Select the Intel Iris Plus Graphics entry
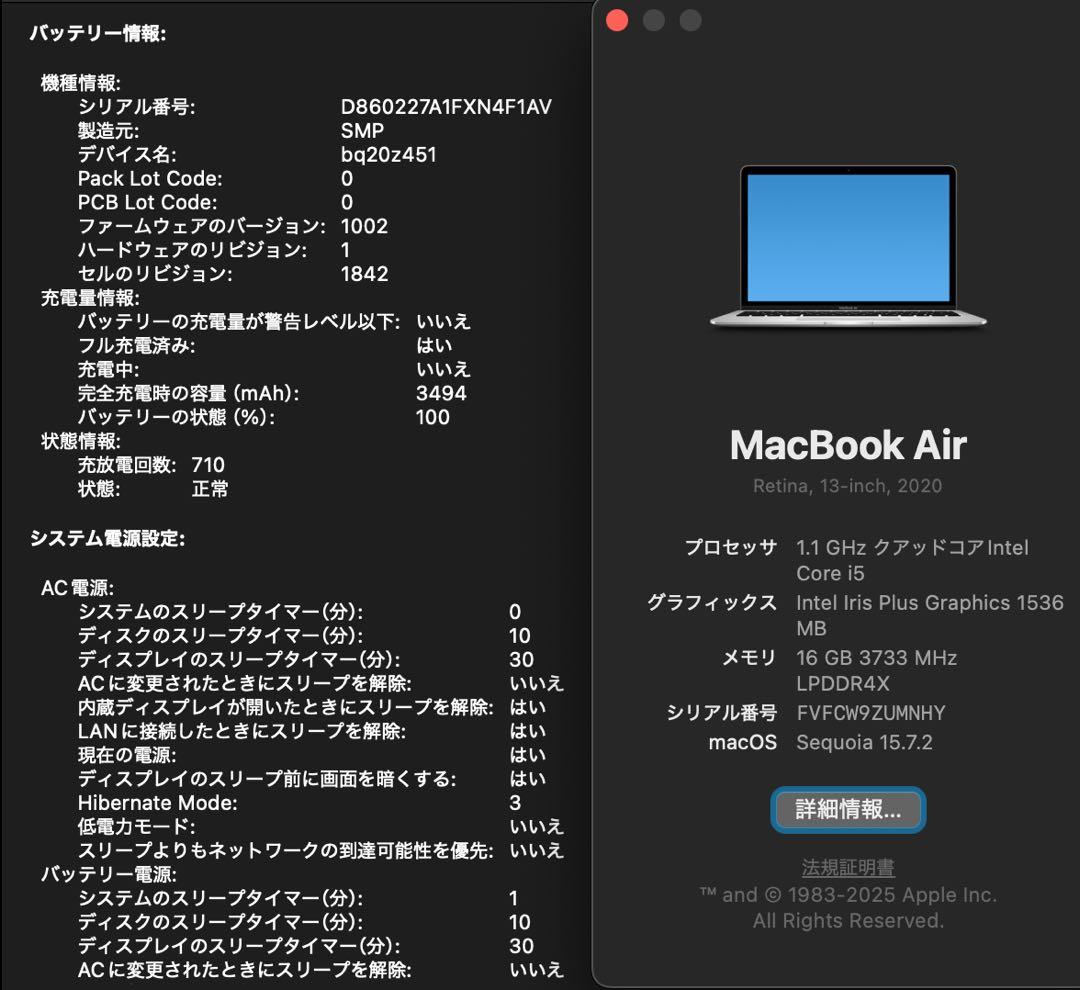Image resolution: width=1080 pixels, height=990 pixels. click(930, 603)
